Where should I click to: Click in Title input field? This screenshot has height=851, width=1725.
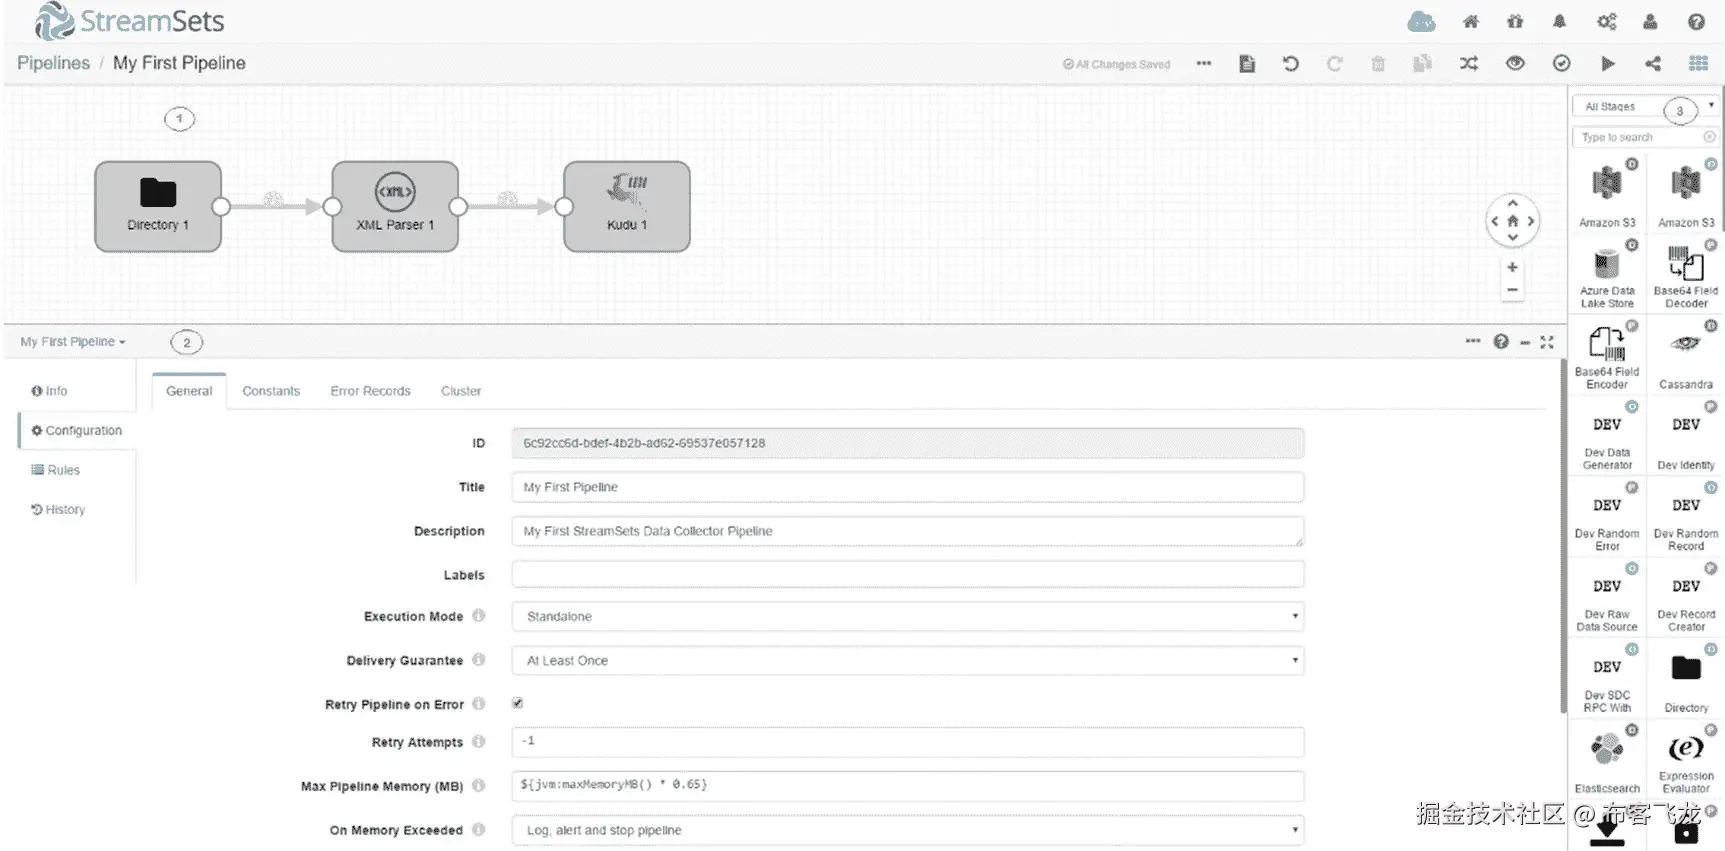pos(907,487)
